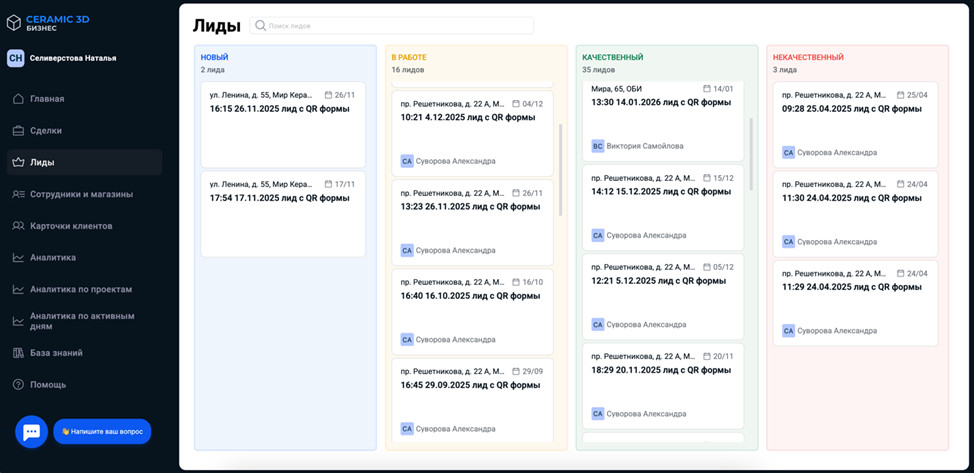Click the КАЧЕСТВЕННЫЙ column header

612,57
